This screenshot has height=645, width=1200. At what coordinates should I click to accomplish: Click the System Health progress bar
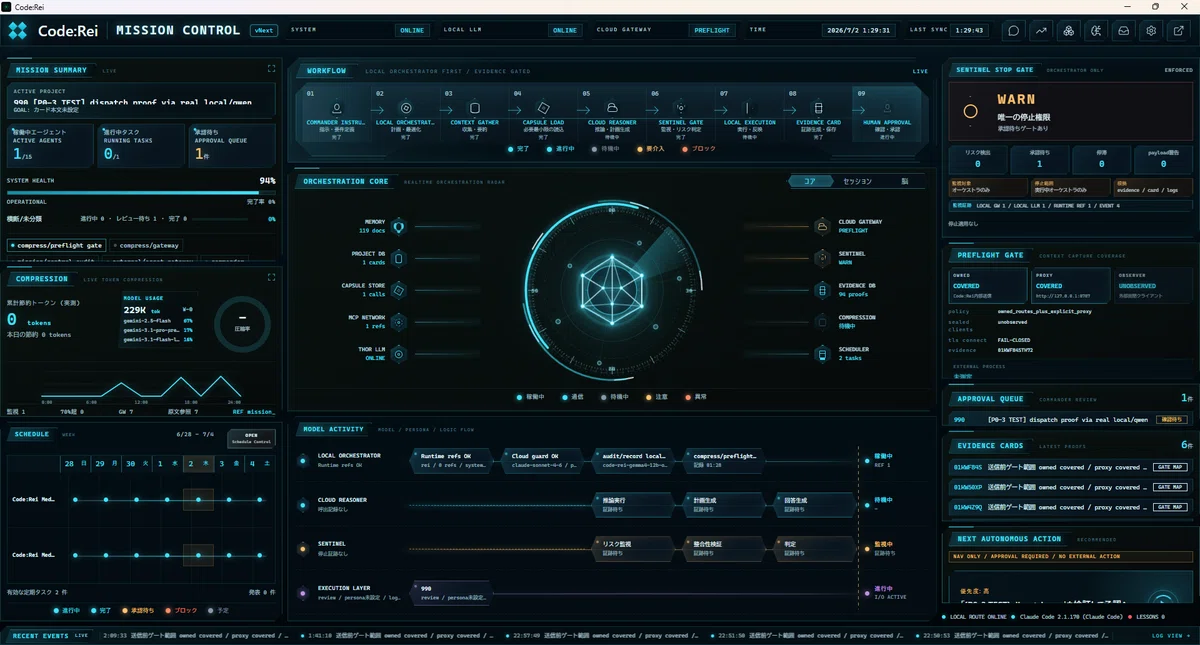(x=141, y=192)
